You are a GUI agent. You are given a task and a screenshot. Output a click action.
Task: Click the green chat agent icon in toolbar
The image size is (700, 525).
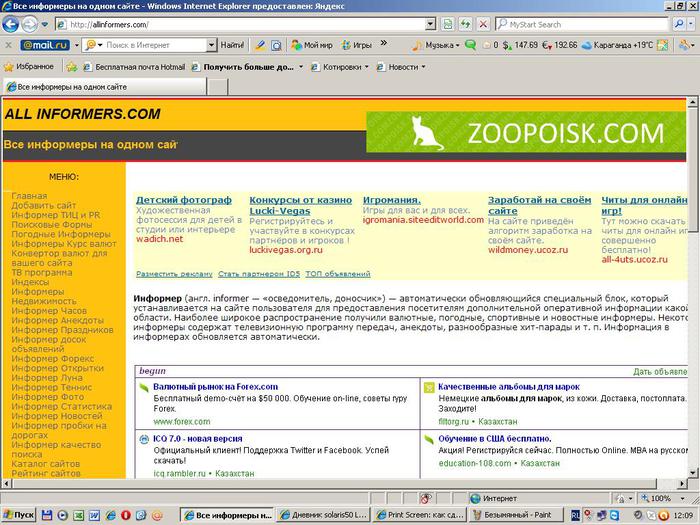click(470, 45)
